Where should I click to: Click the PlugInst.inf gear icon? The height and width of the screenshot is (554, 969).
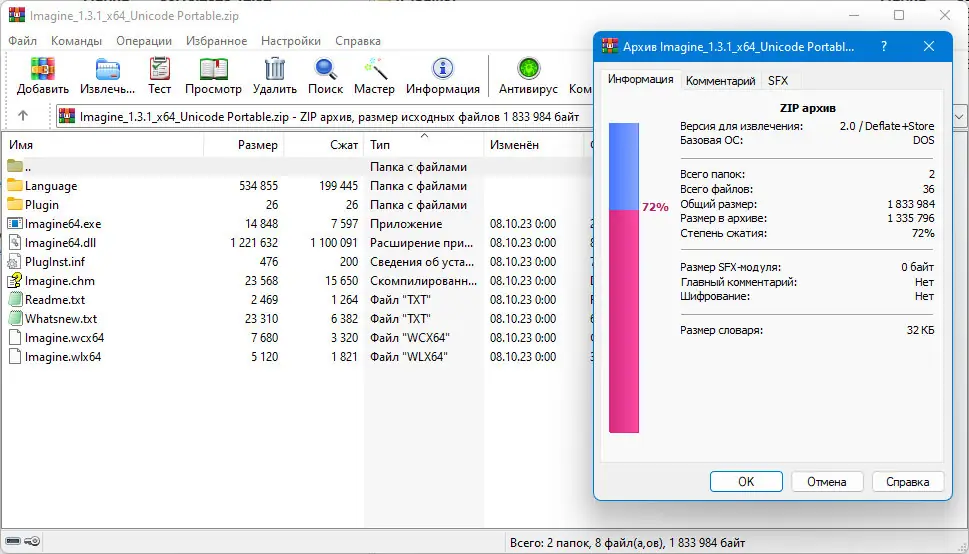coord(15,262)
